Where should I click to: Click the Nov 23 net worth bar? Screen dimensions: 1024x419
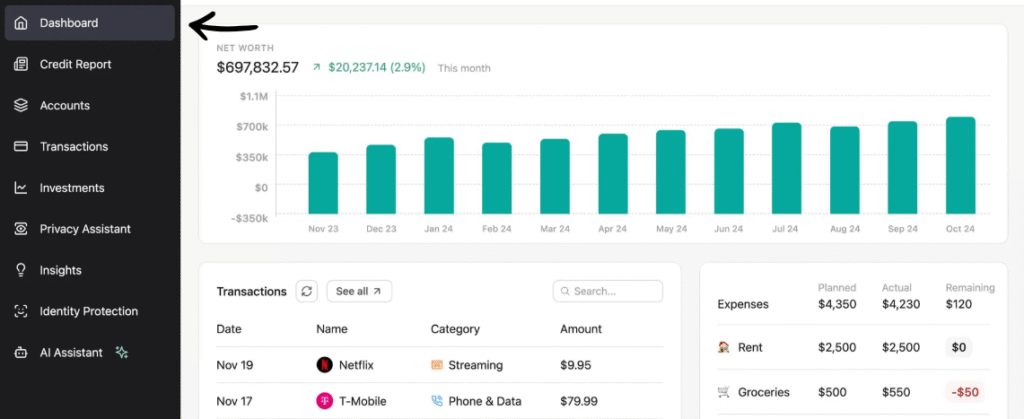[x=322, y=183]
